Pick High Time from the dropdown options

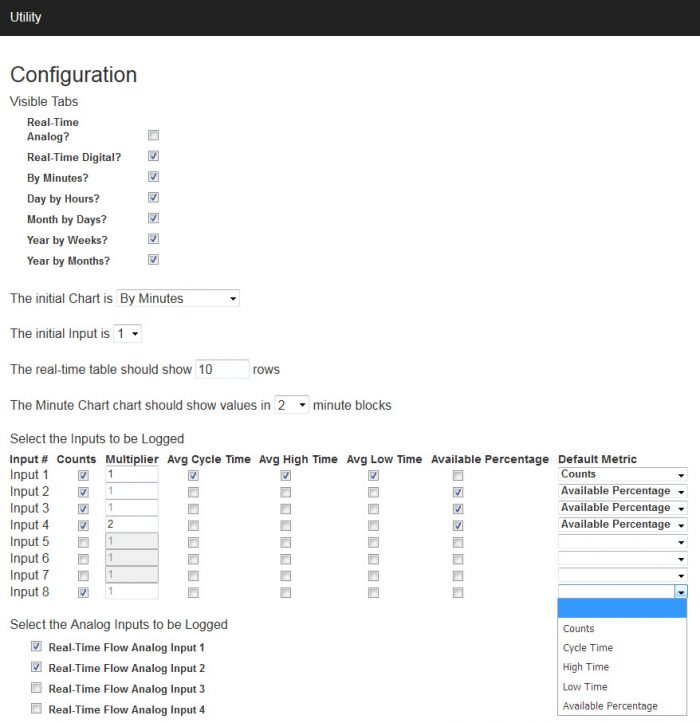point(586,667)
